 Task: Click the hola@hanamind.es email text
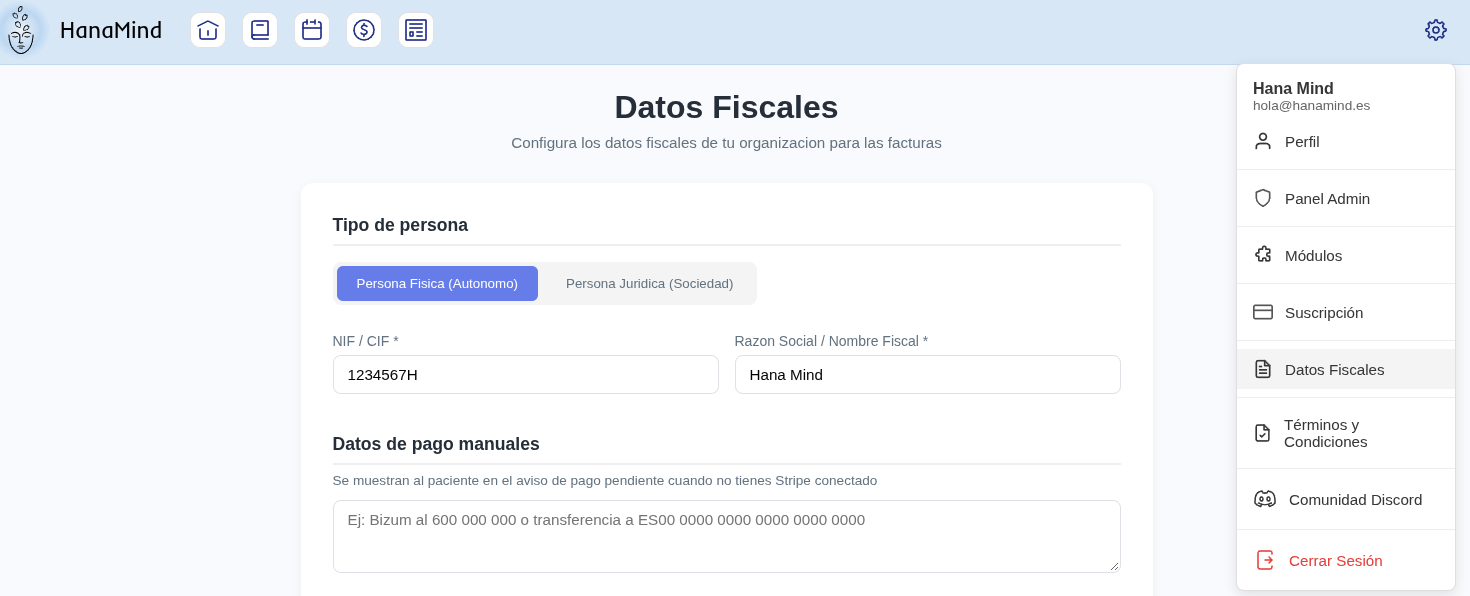(1312, 106)
